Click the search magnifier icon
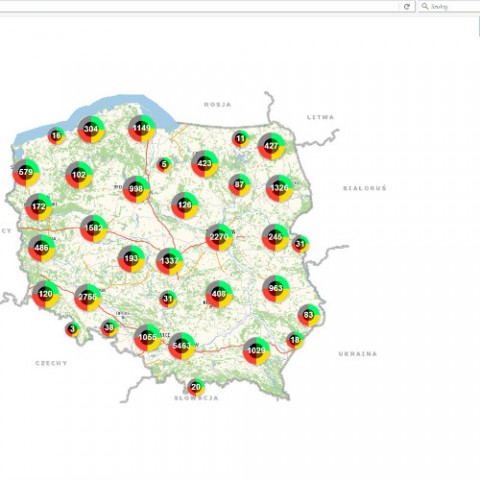Viewport: 480px width, 480px height. pos(425,6)
